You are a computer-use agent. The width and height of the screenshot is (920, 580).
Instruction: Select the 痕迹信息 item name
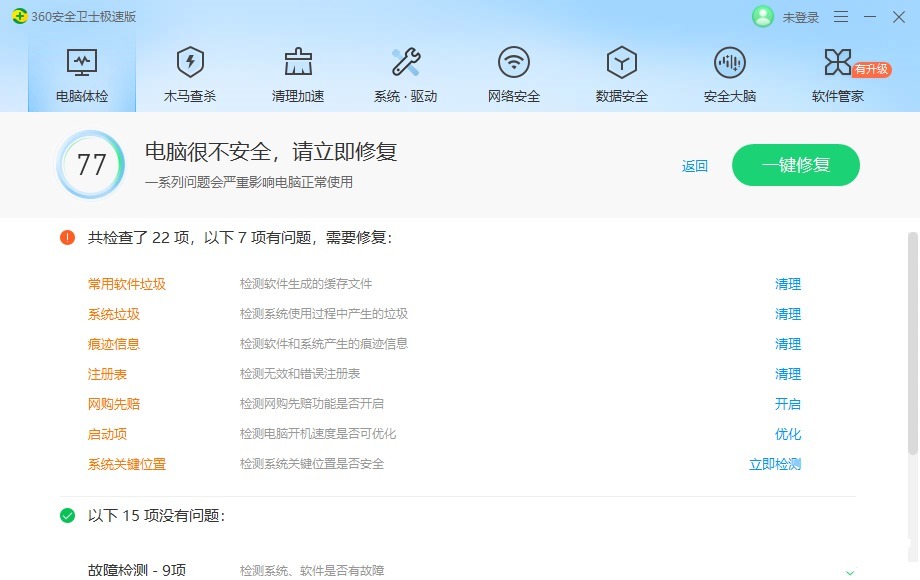click(114, 344)
